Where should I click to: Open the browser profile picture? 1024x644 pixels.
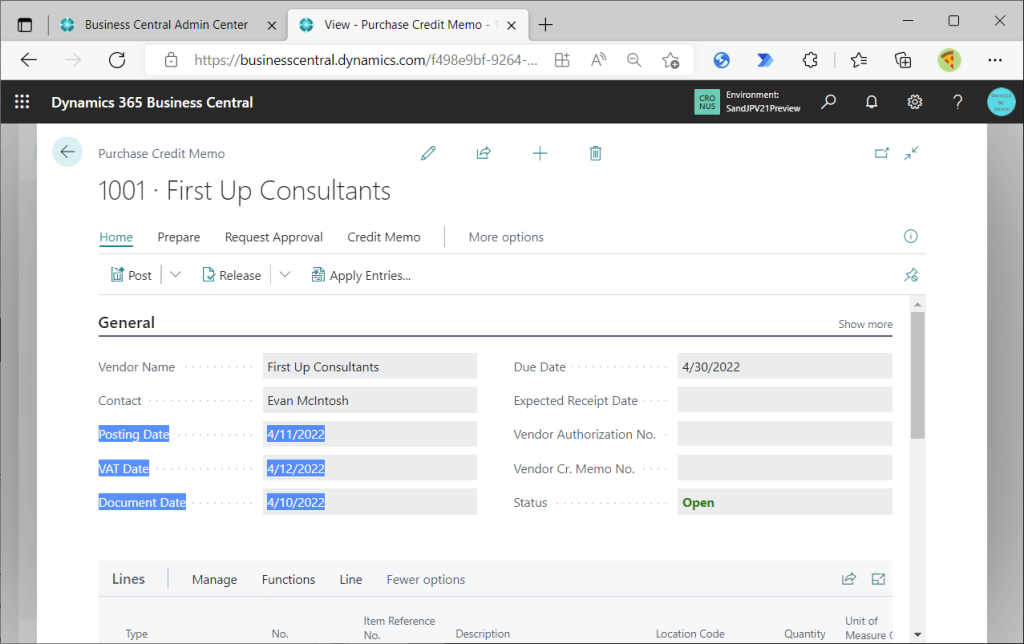(x=949, y=60)
